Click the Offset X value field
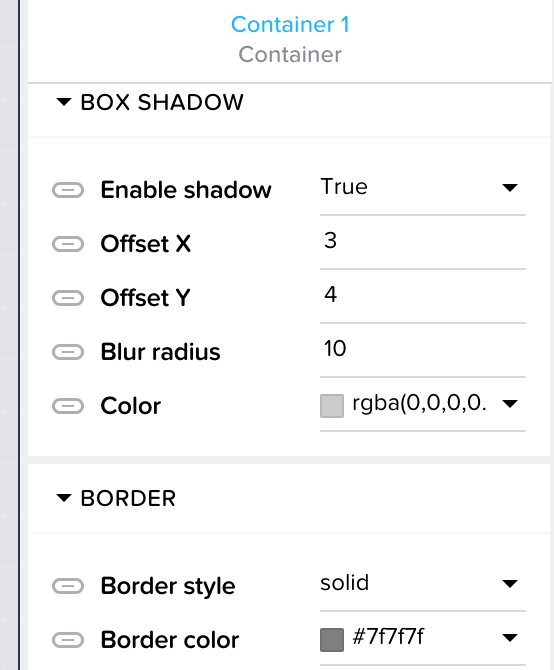This screenshot has height=670, width=554. tap(422, 241)
